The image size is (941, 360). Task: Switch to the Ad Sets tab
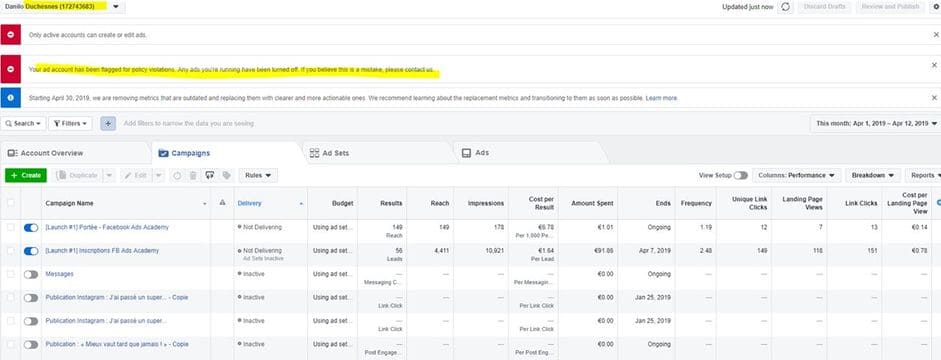coord(378,153)
